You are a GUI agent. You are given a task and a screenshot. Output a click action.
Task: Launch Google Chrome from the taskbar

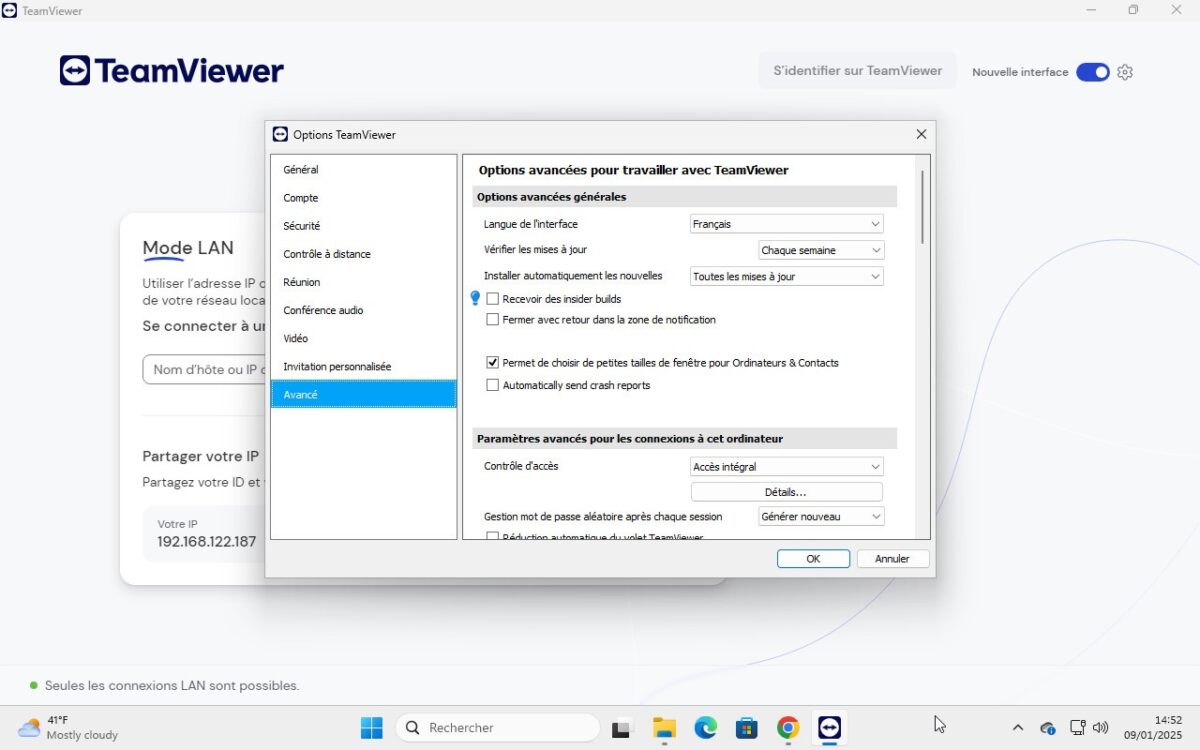(x=788, y=727)
